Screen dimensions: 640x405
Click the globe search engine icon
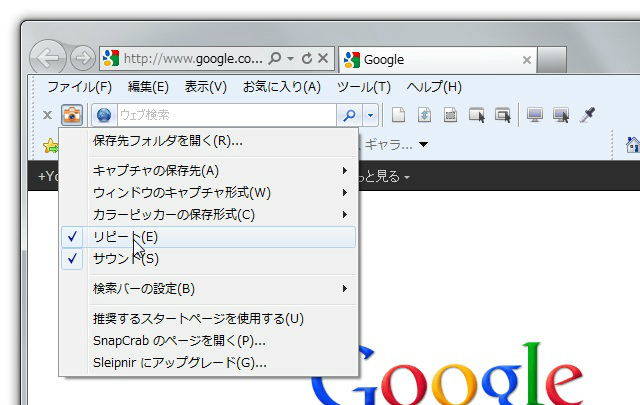coord(104,115)
